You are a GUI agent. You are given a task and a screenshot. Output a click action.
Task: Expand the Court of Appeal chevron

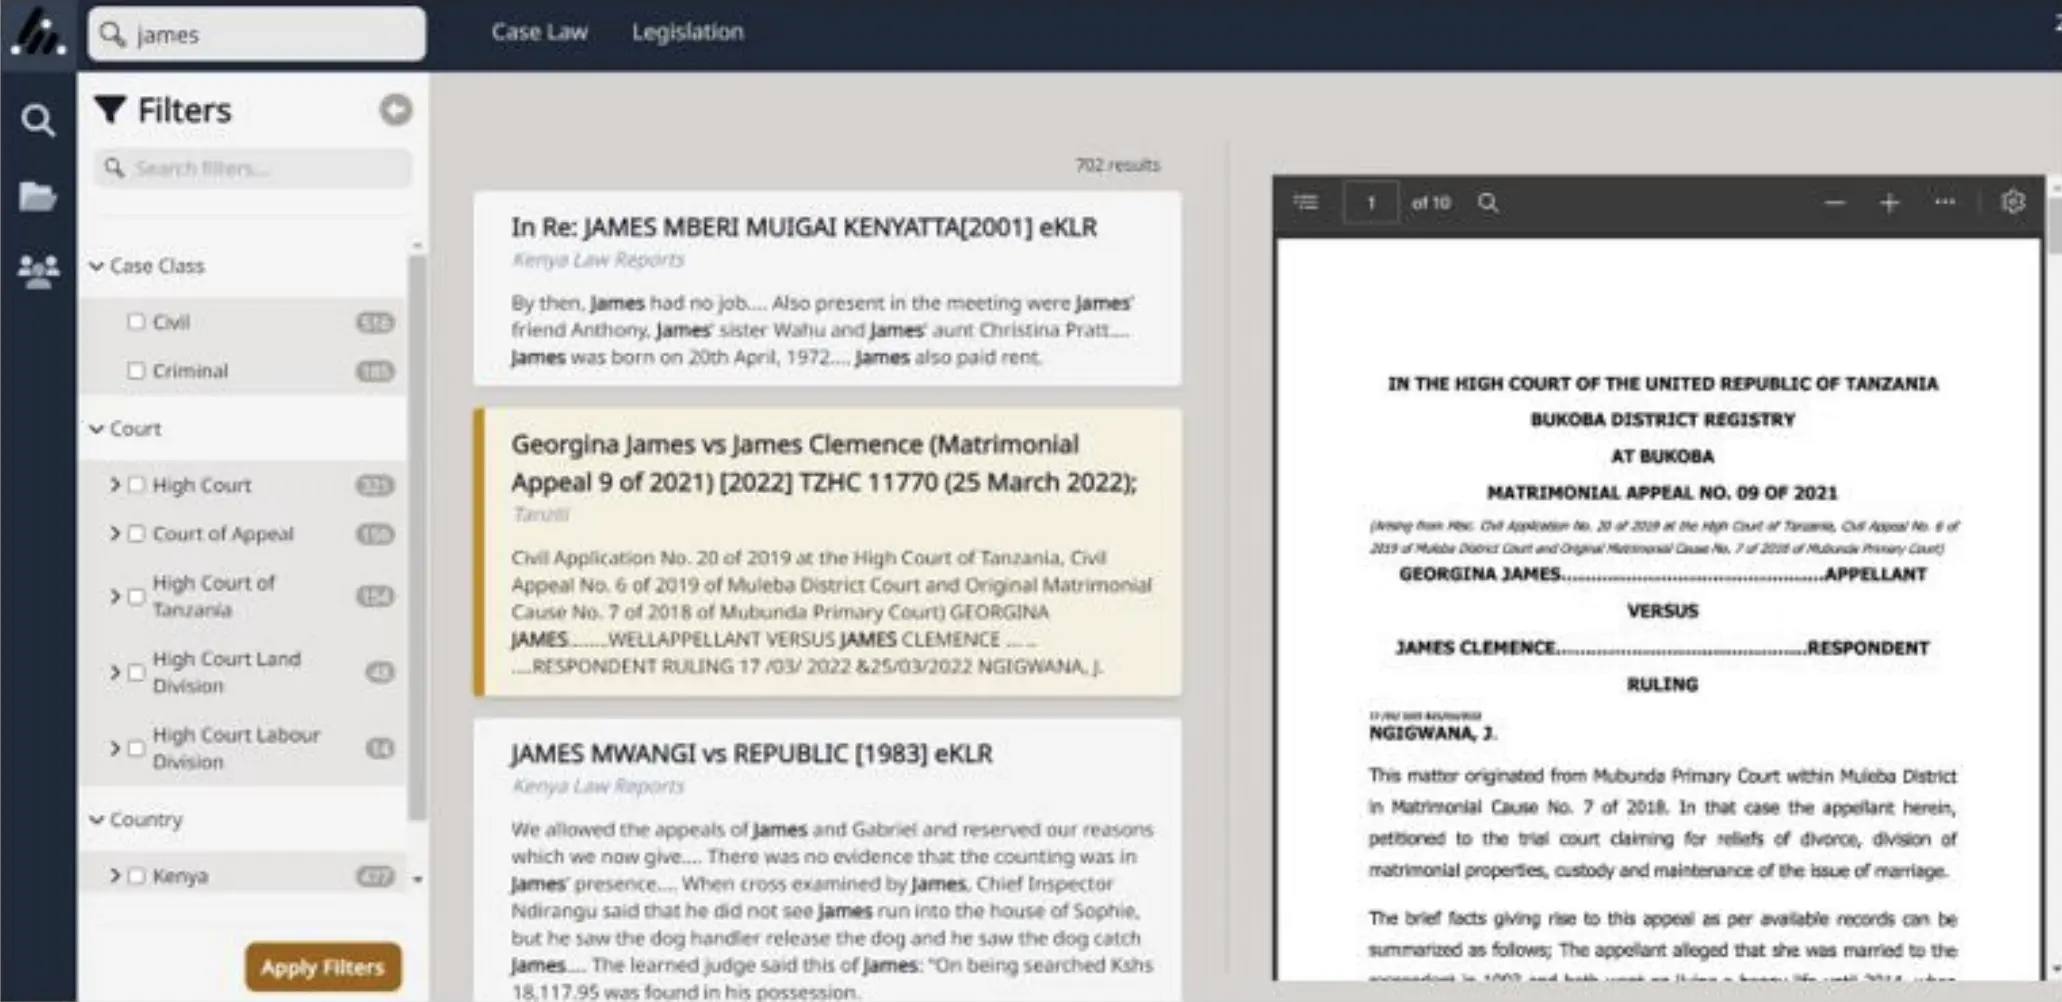(114, 534)
